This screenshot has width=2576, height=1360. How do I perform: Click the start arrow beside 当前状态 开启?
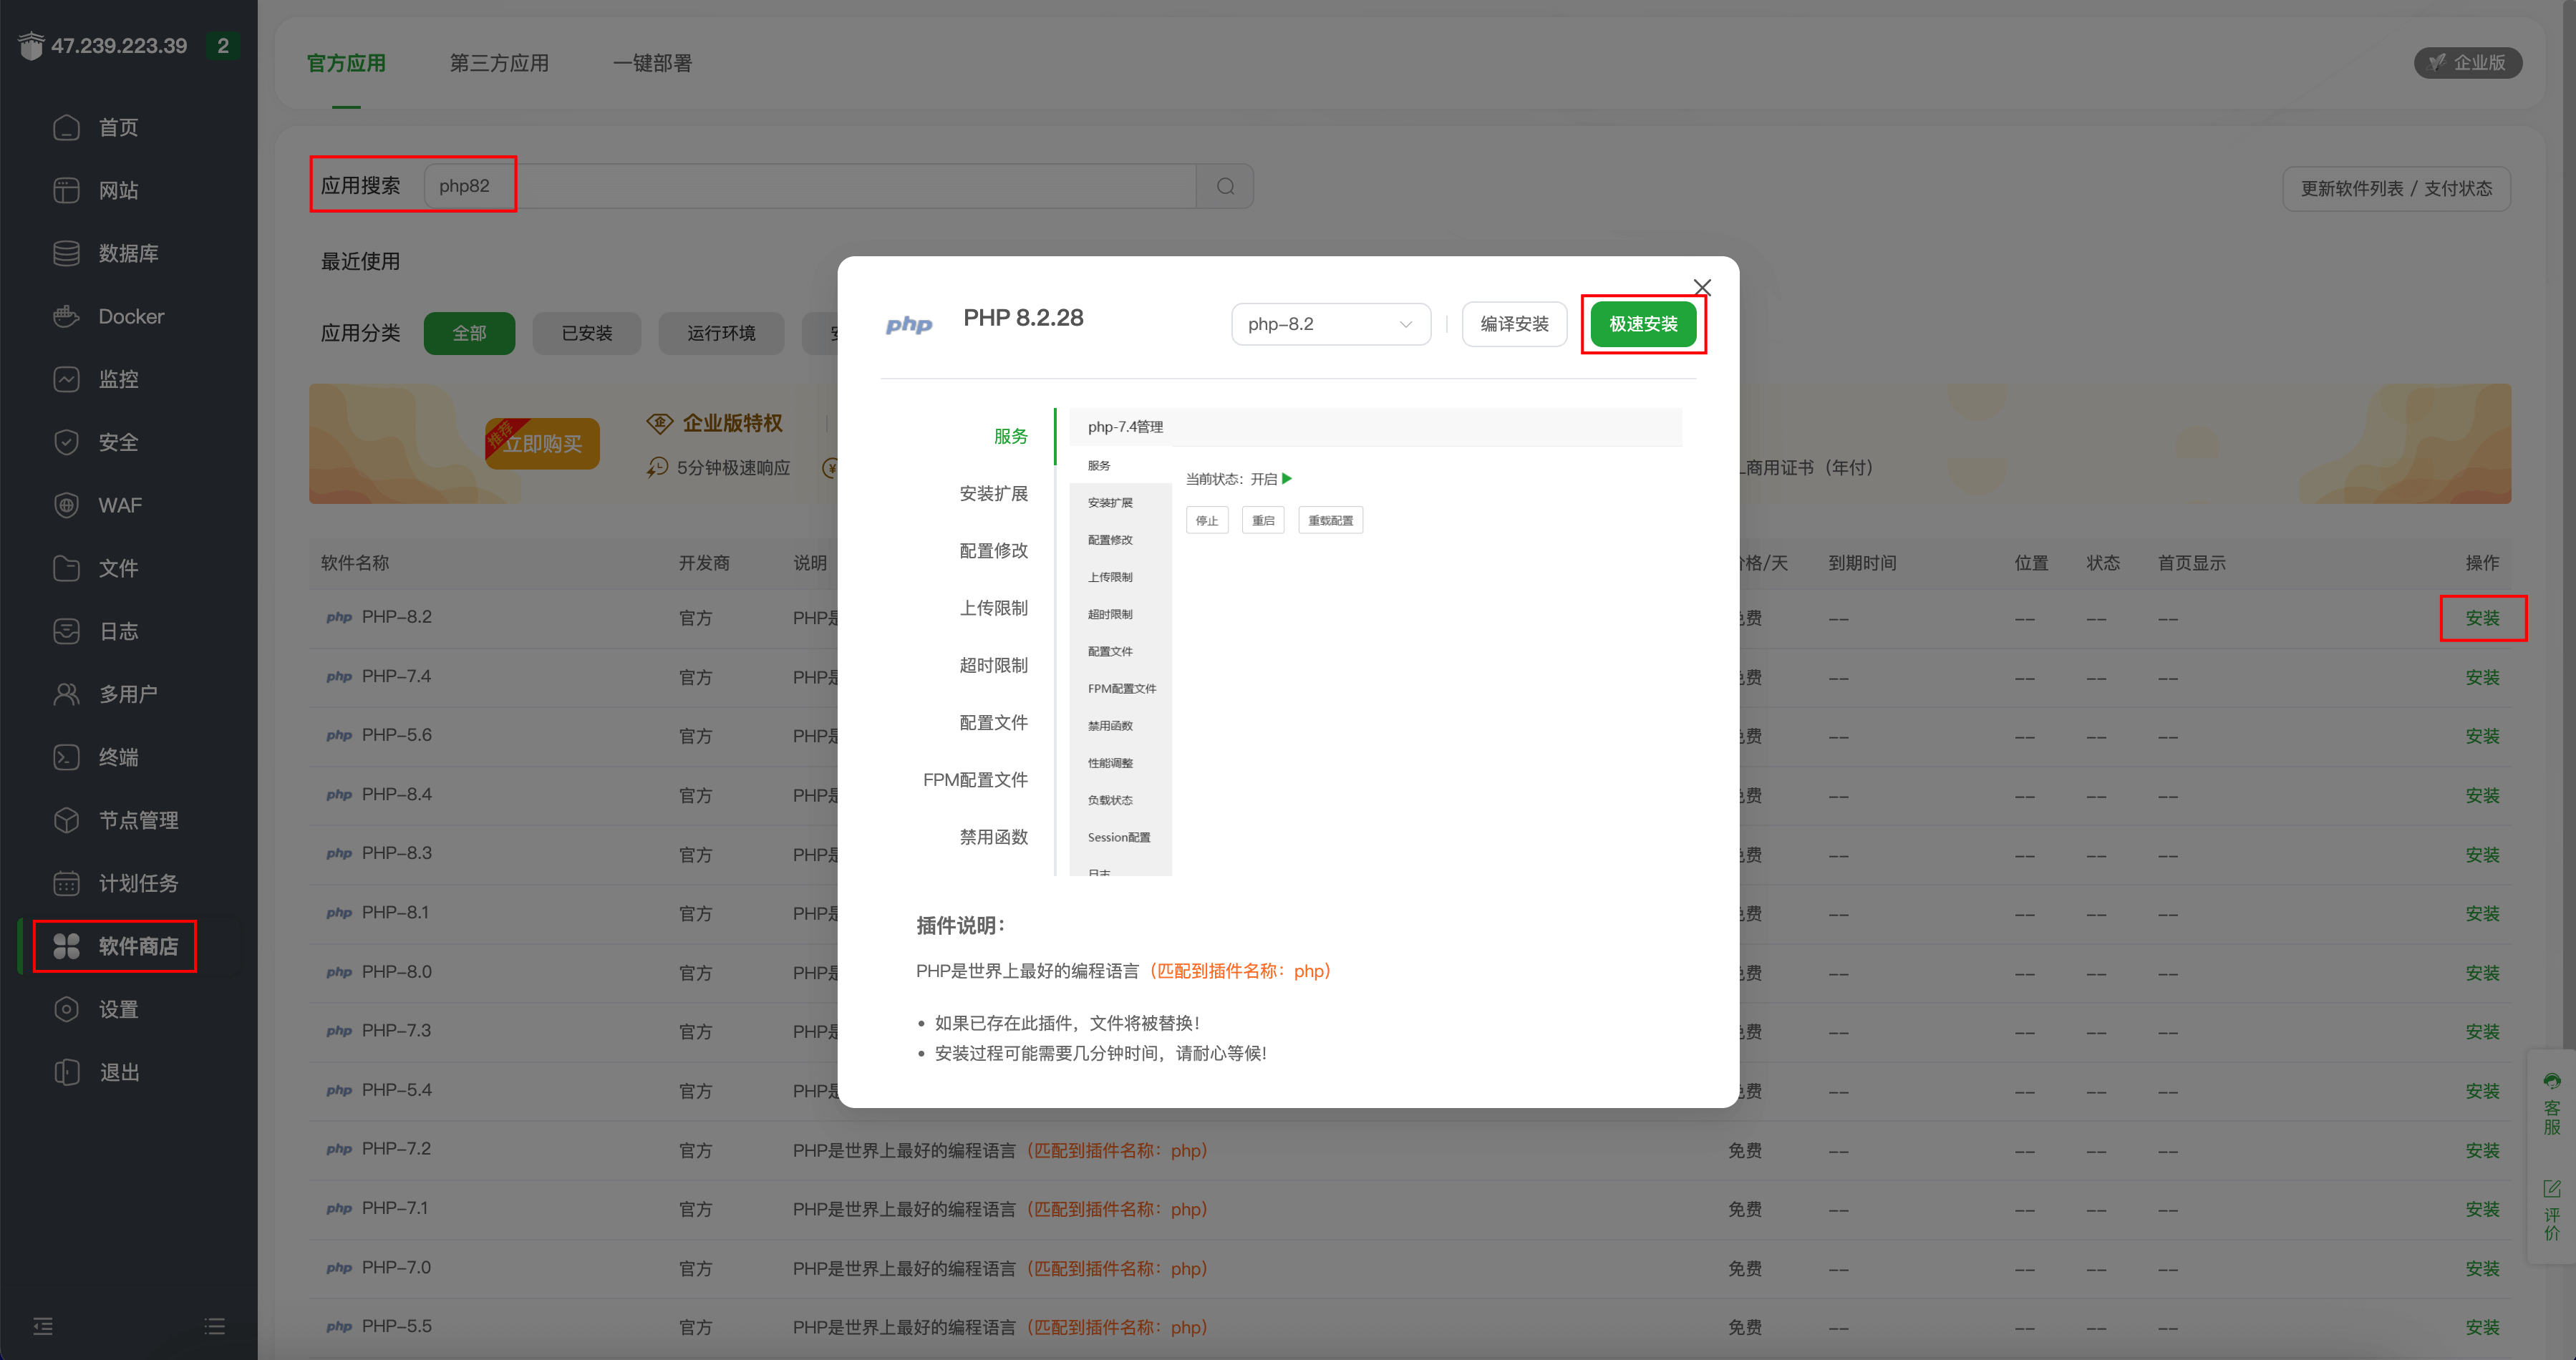[x=1288, y=479]
